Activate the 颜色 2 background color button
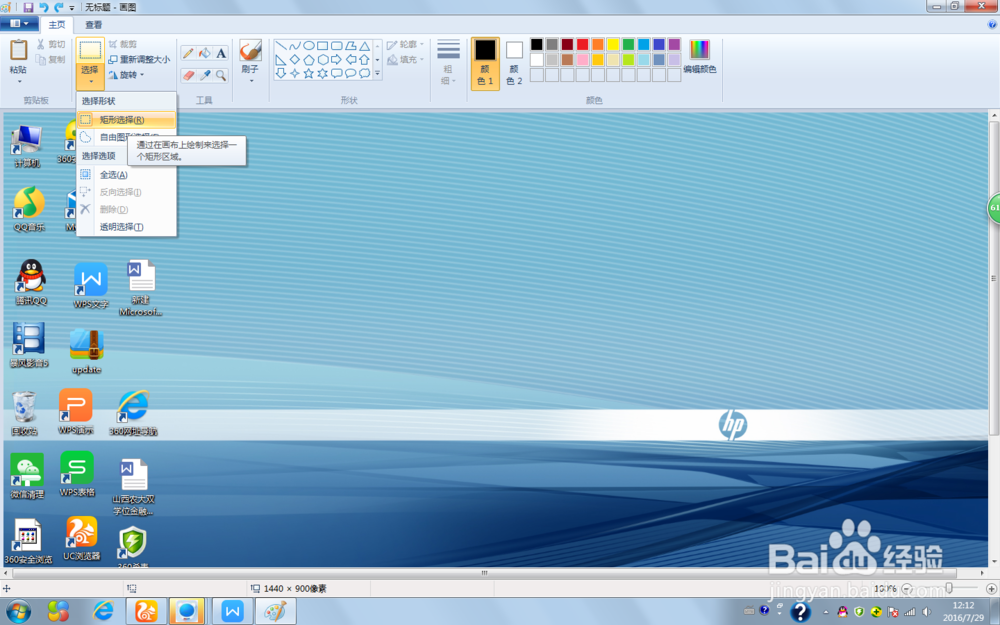This screenshot has width=1000, height=625. tap(514, 63)
